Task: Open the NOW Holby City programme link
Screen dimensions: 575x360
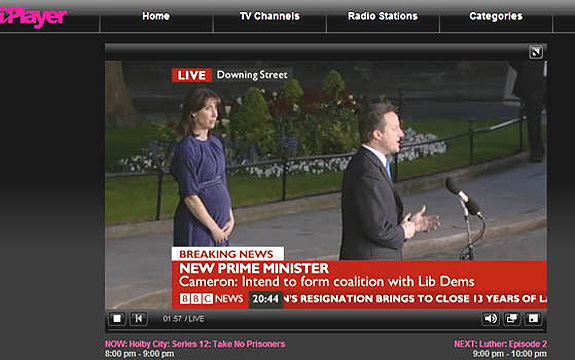Action: click(x=195, y=344)
